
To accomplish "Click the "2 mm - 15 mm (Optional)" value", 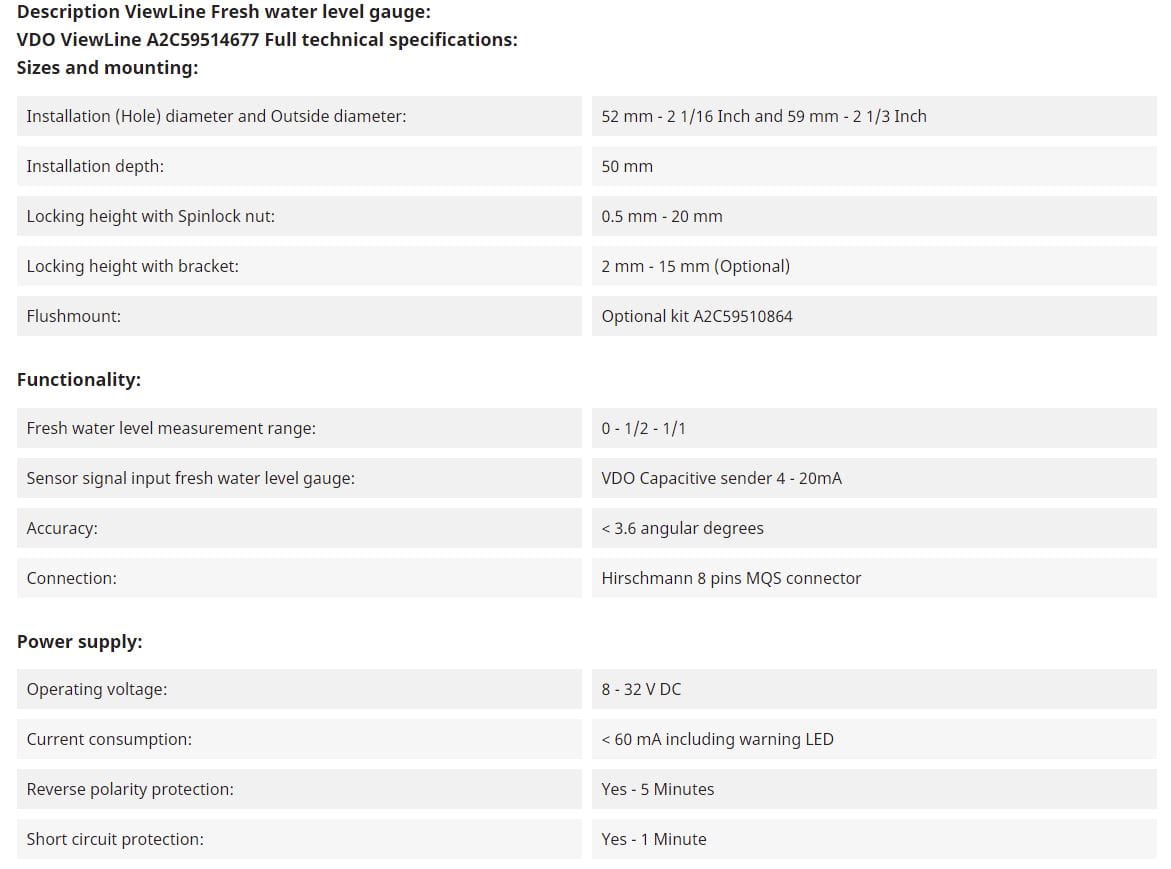I will [695, 266].
